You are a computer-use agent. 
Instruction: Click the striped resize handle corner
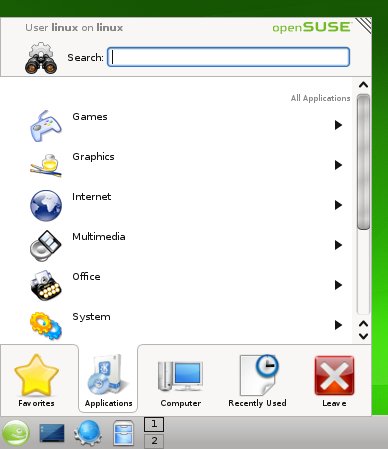coord(363,25)
